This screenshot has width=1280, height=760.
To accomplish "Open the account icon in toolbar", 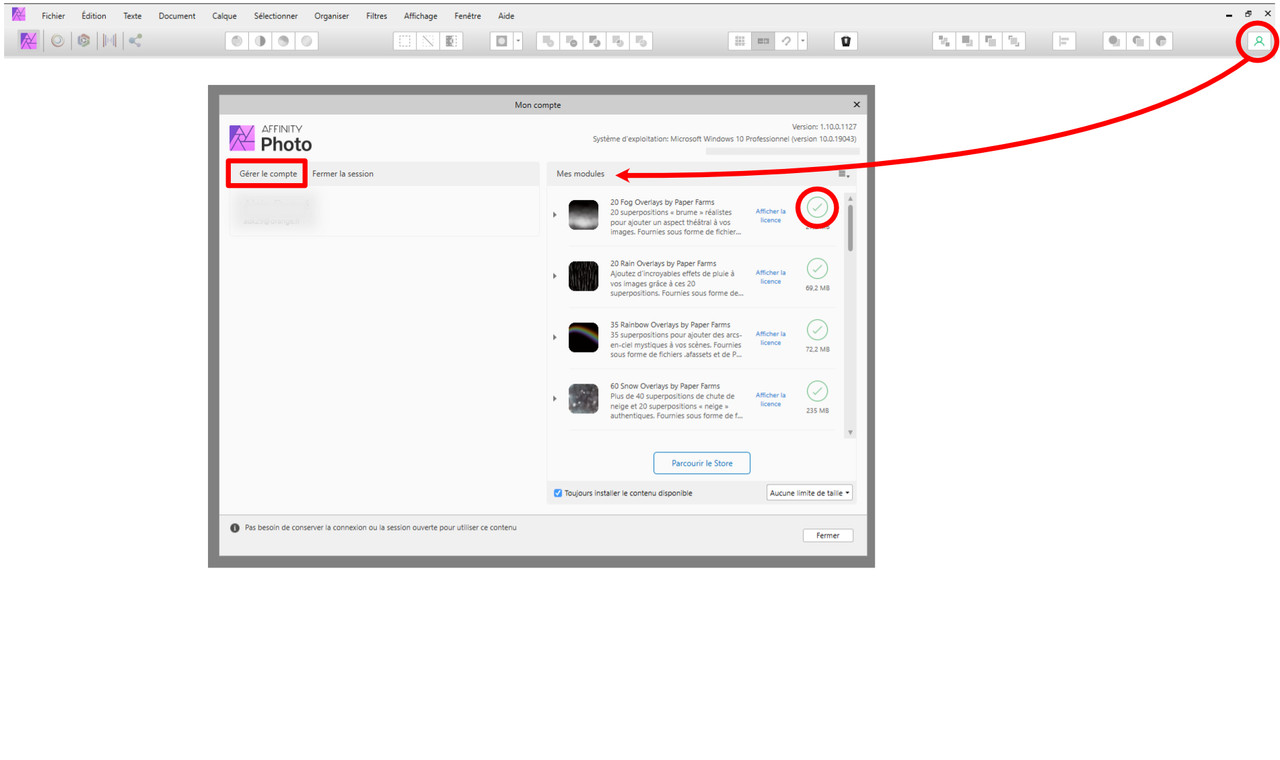I will tap(1259, 41).
